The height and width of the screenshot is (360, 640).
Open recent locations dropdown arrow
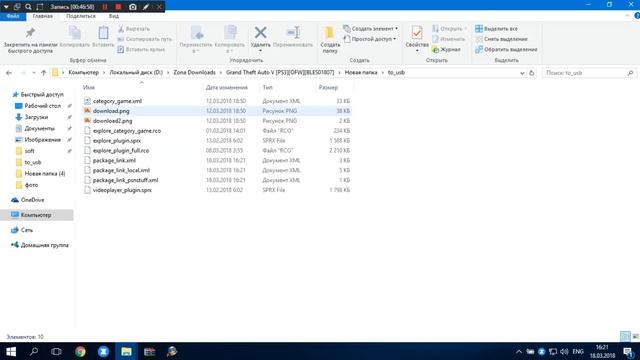[x=33, y=73]
